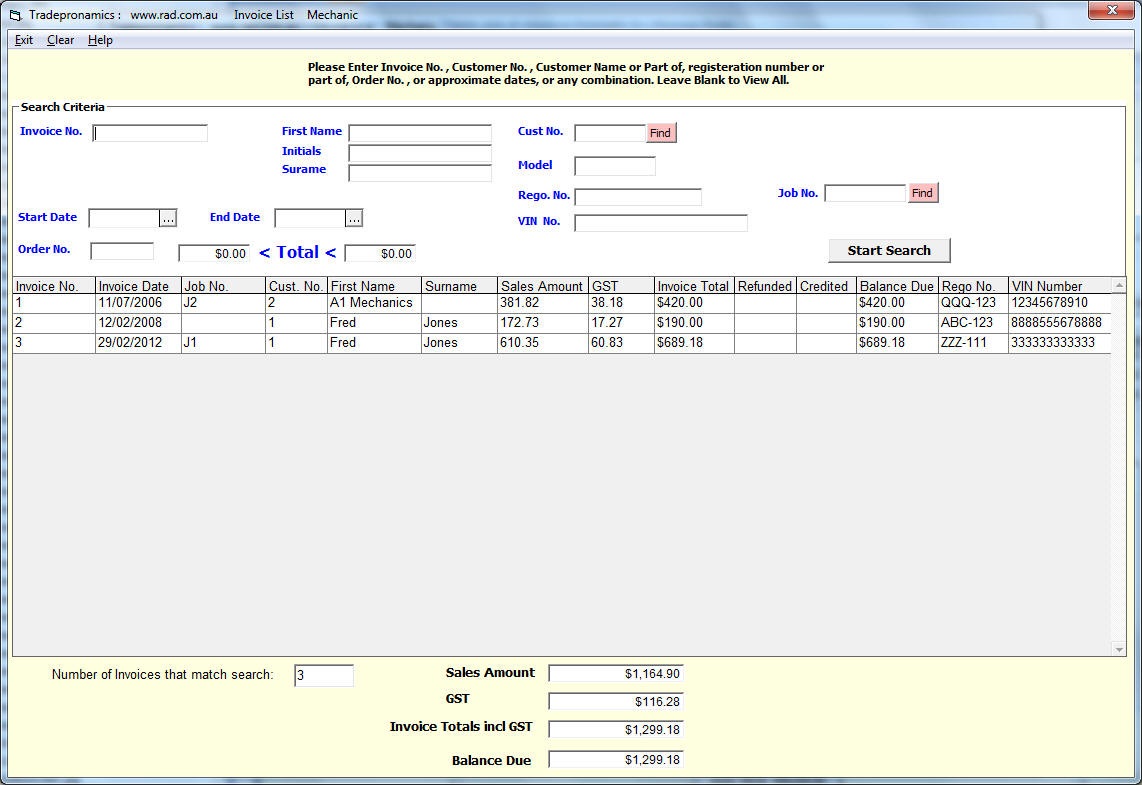
Task: Click the list scrollbar down arrow
Action: pos(1119,649)
